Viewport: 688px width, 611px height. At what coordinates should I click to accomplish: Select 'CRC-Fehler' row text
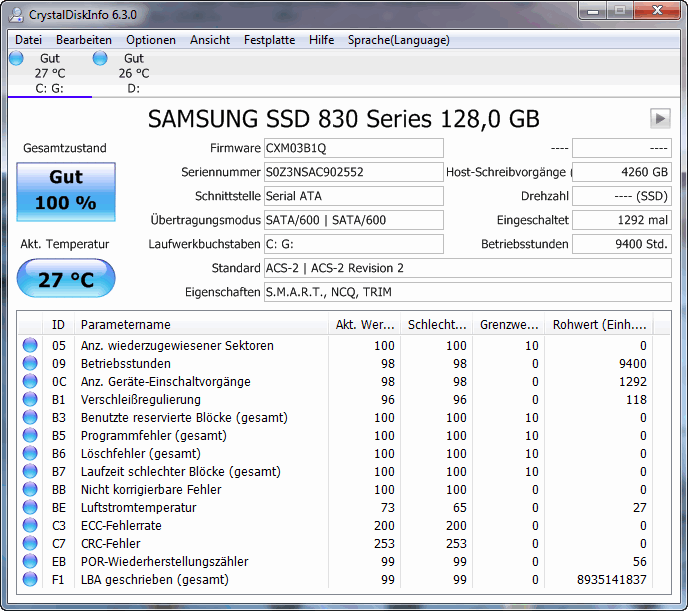point(111,543)
